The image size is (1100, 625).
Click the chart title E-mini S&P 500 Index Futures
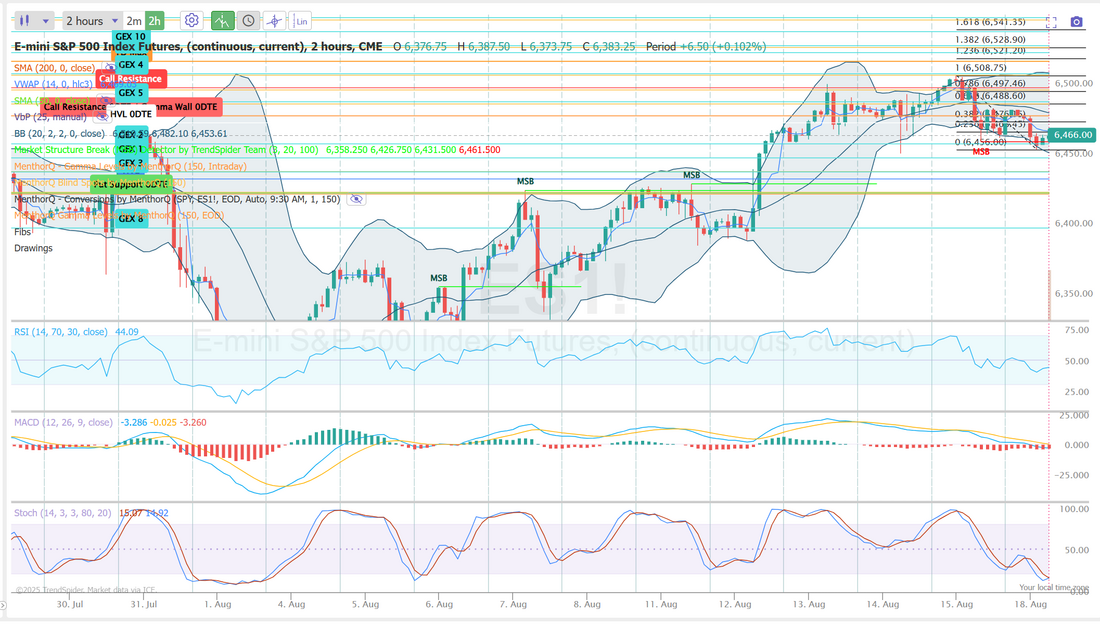click(x=199, y=46)
